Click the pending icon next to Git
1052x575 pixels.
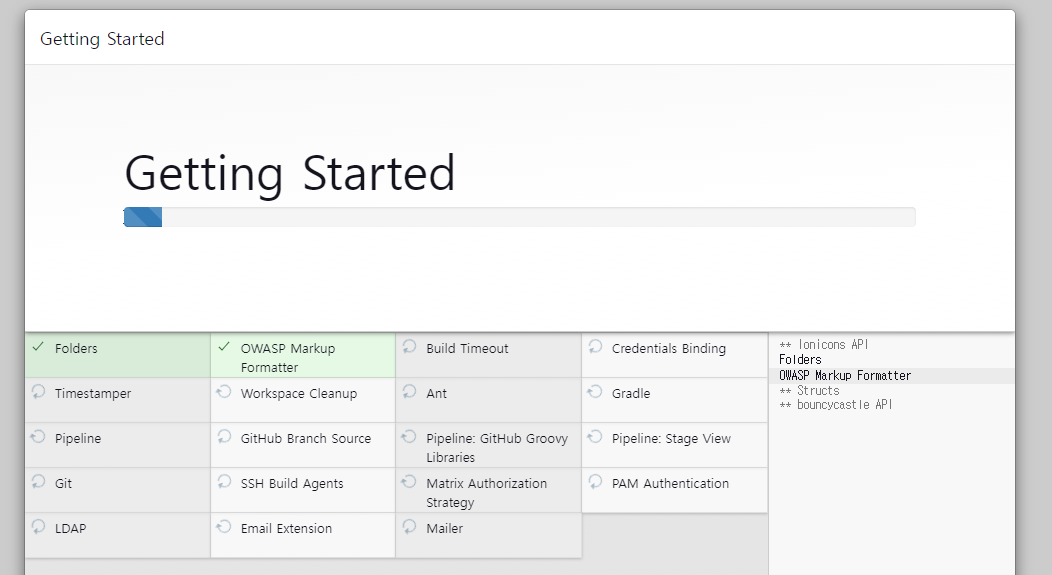click(38, 482)
